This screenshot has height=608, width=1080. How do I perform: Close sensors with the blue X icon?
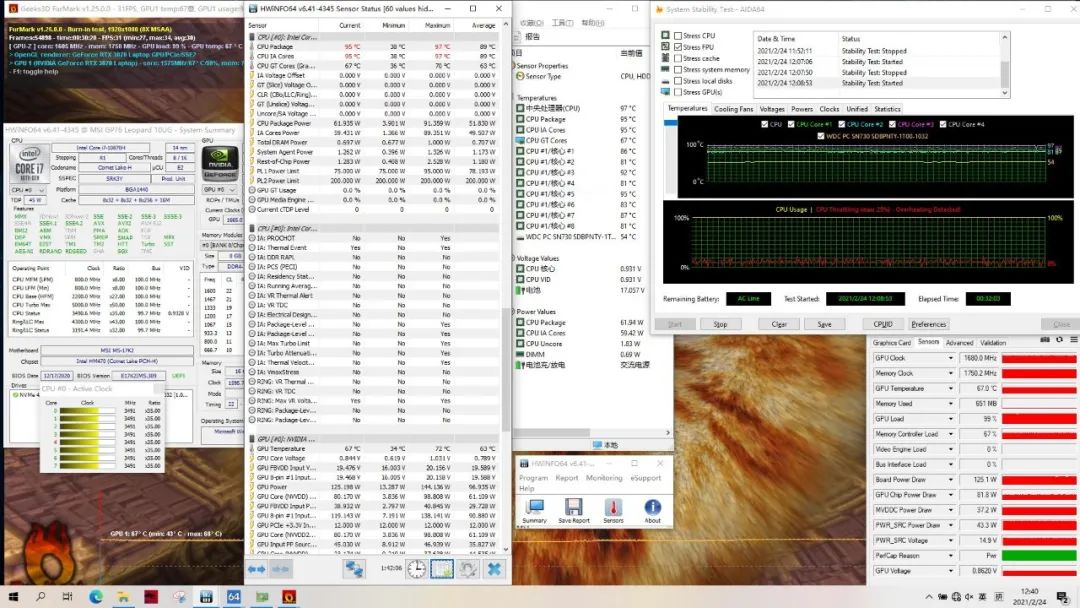[x=493, y=569]
